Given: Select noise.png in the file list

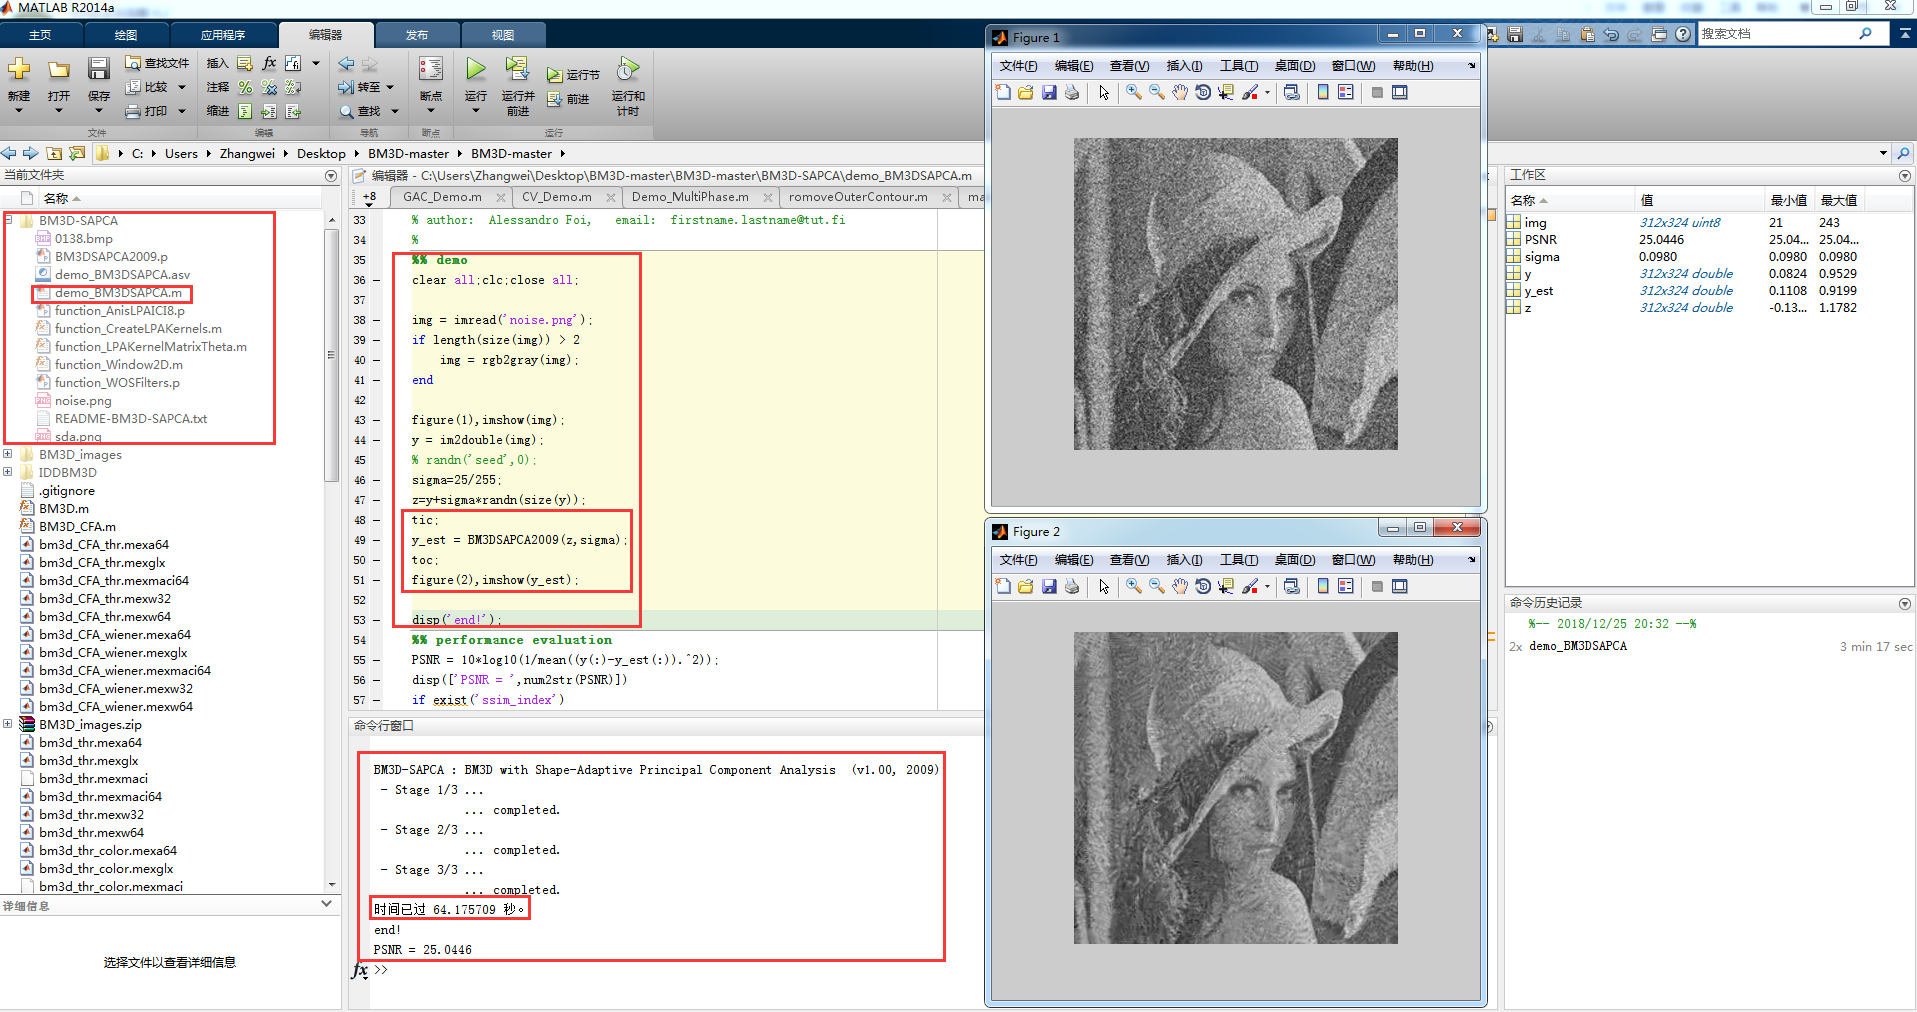Looking at the screenshot, I should tap(83, 401).
